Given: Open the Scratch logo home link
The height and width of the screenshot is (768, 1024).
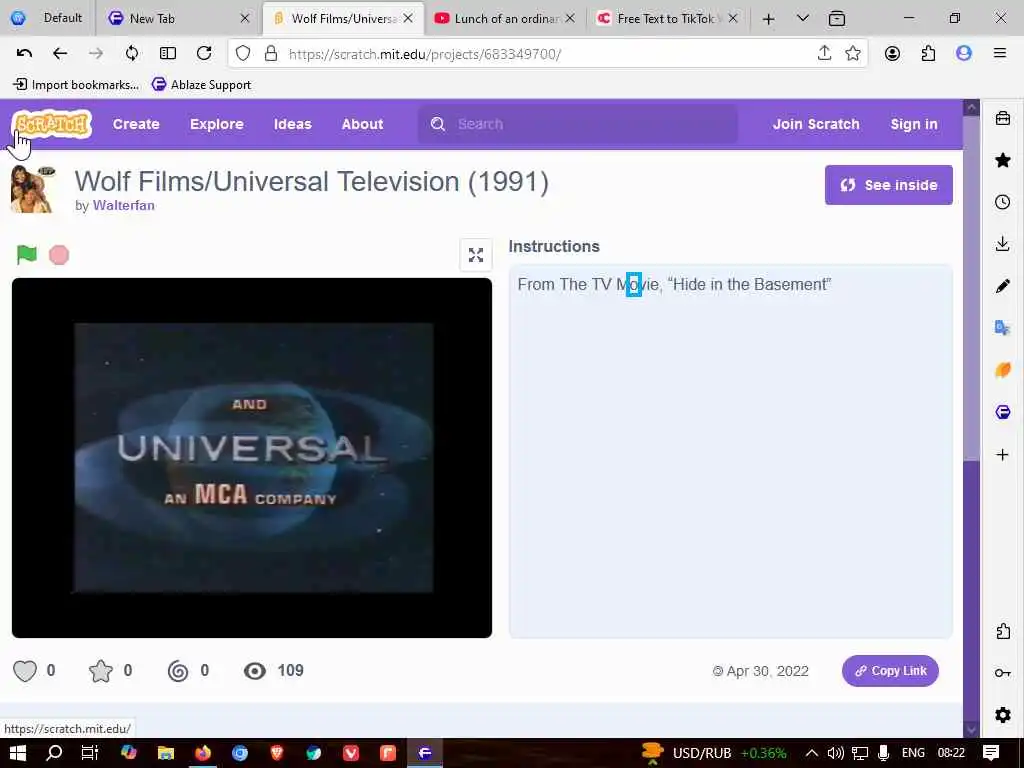Looking at the screenshot, I should (x=52, y=124).
